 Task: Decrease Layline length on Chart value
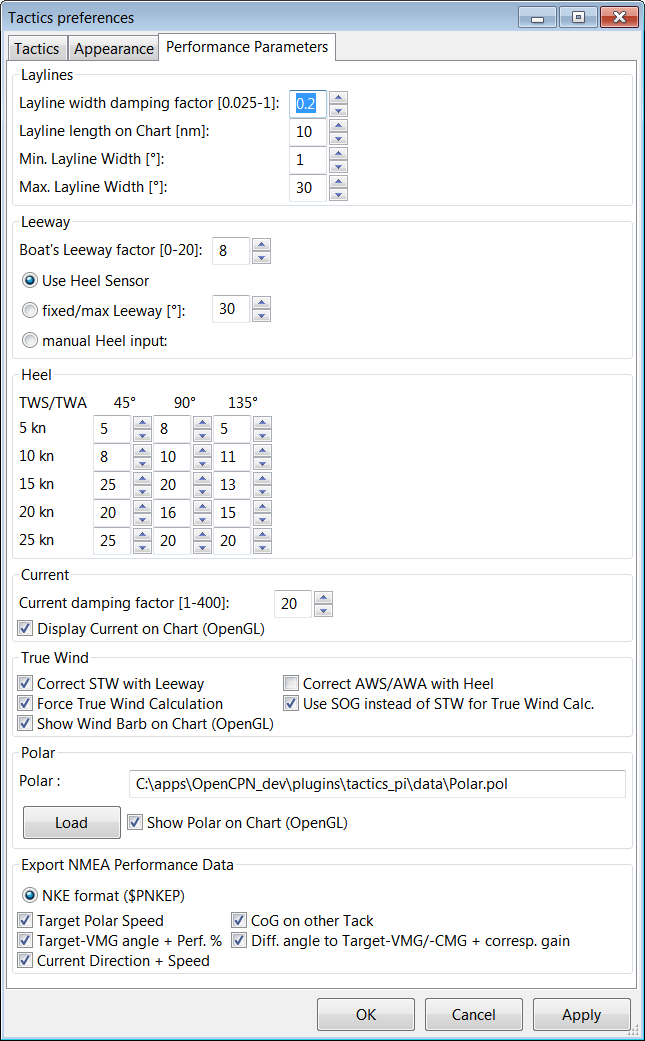339,138
